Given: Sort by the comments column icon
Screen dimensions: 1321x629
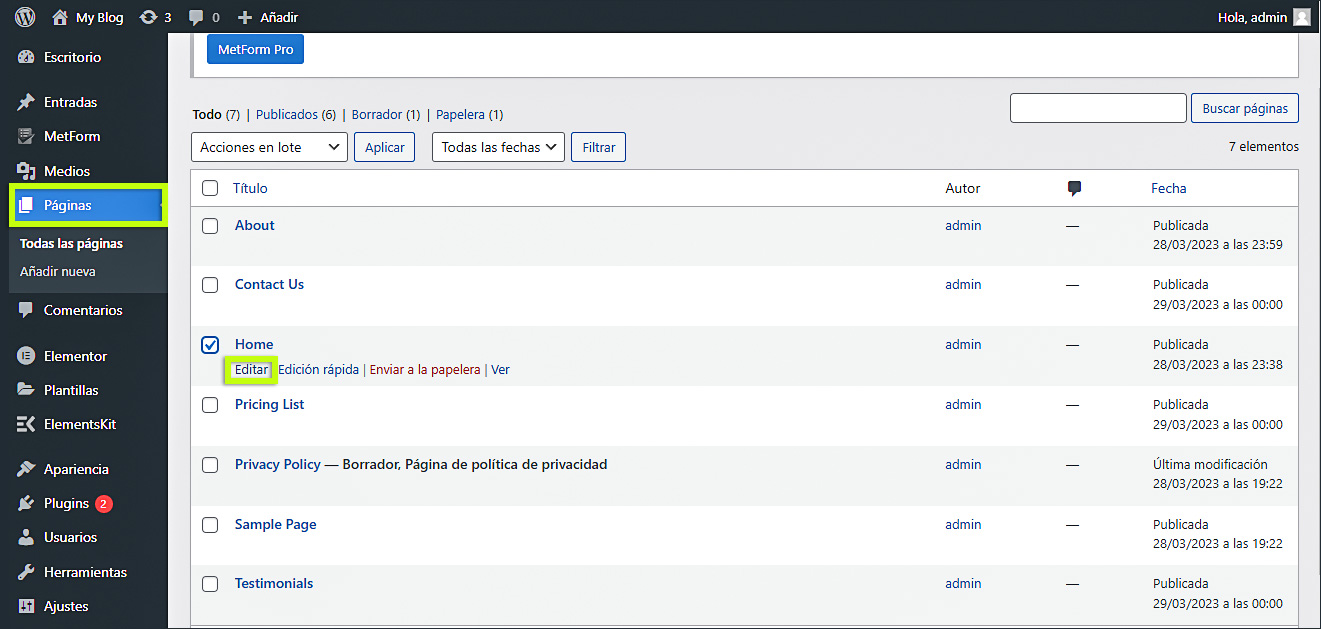Looking at the screenshot, I should pyautogui.click(x=1074, y=188).
